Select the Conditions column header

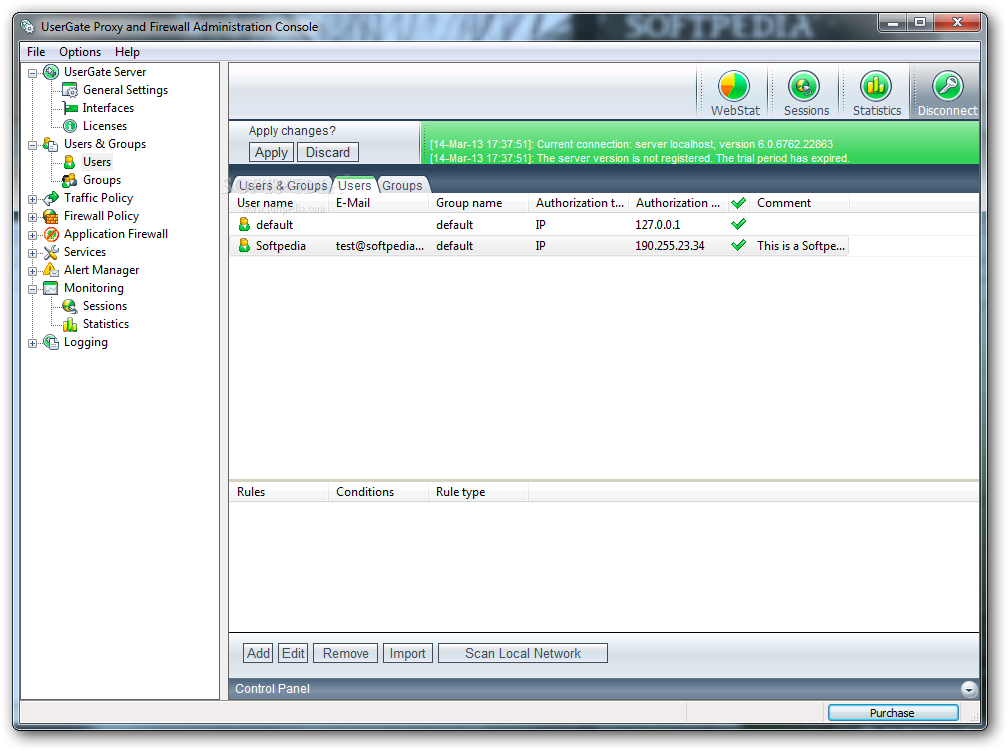pos(379,492)
